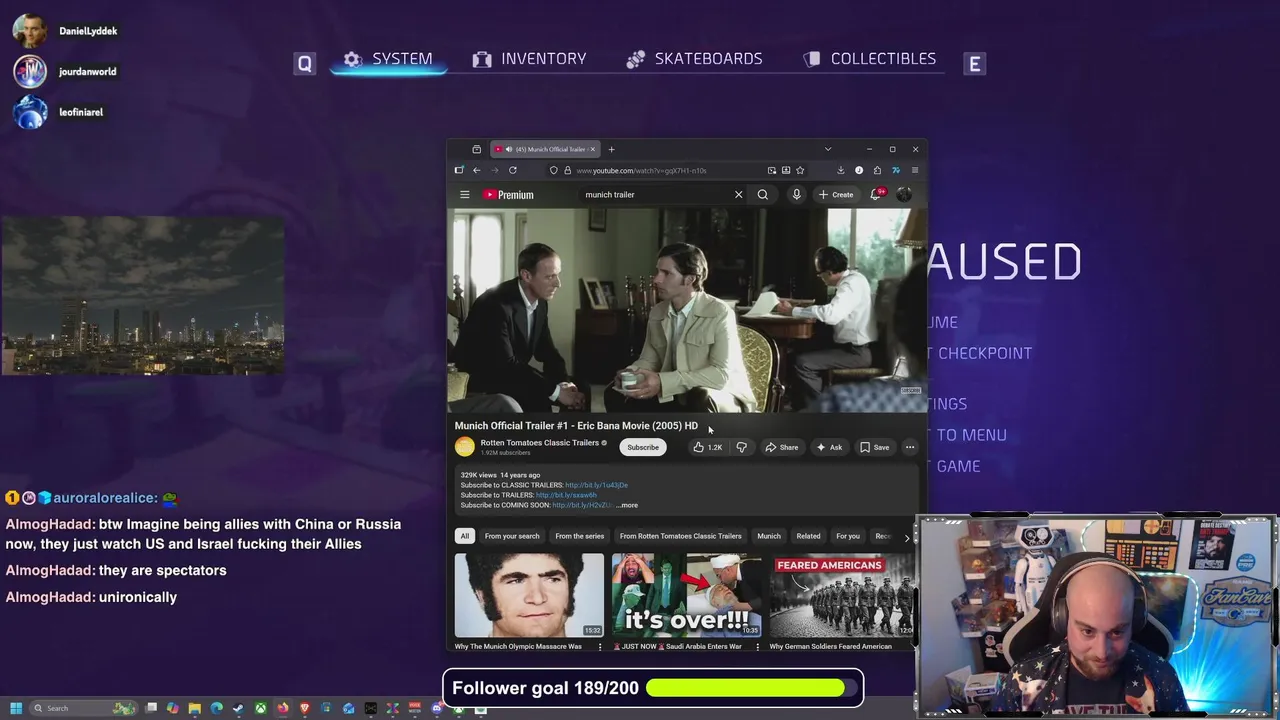
Task: Open the YouTube account avatar menu
Action: [x=904, y=195]
